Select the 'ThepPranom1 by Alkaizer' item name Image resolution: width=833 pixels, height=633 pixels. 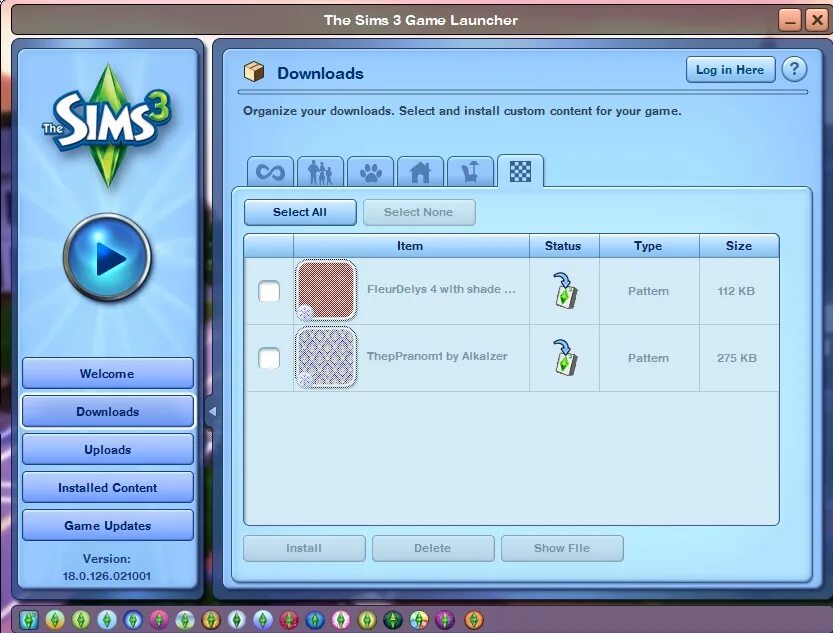[x=437, y=356]
